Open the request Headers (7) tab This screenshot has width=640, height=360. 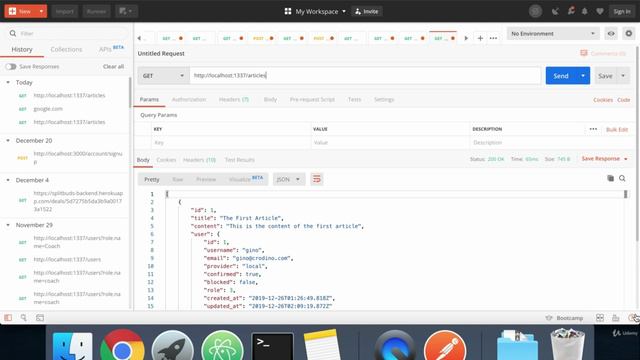click(234, 100)
